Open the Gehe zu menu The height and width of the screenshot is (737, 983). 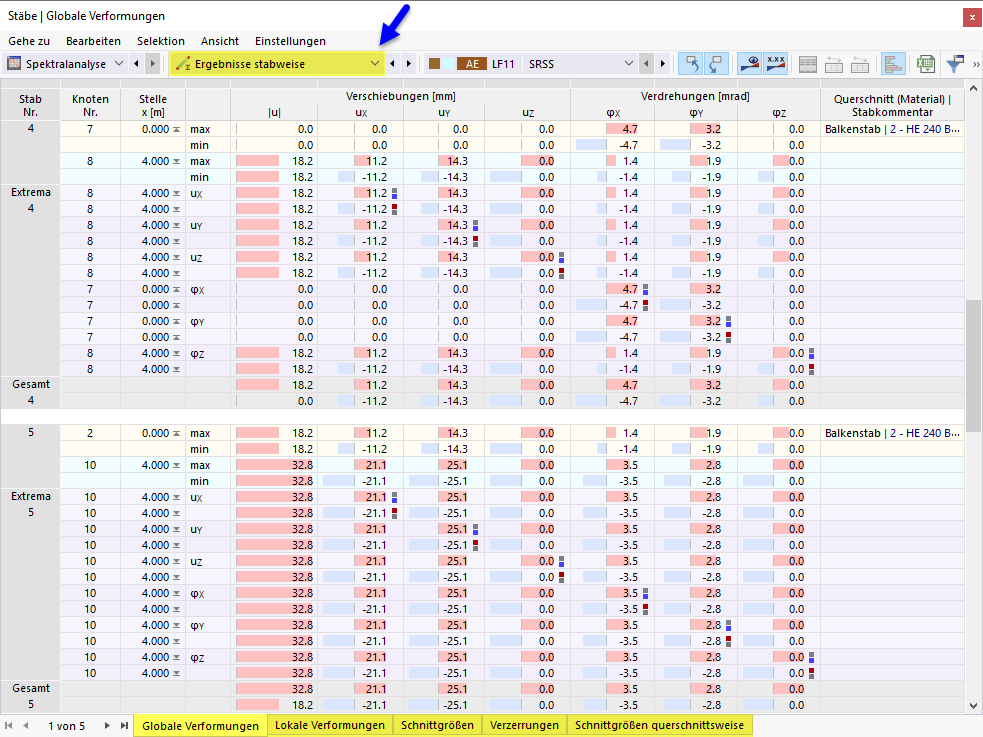point(29,41)
